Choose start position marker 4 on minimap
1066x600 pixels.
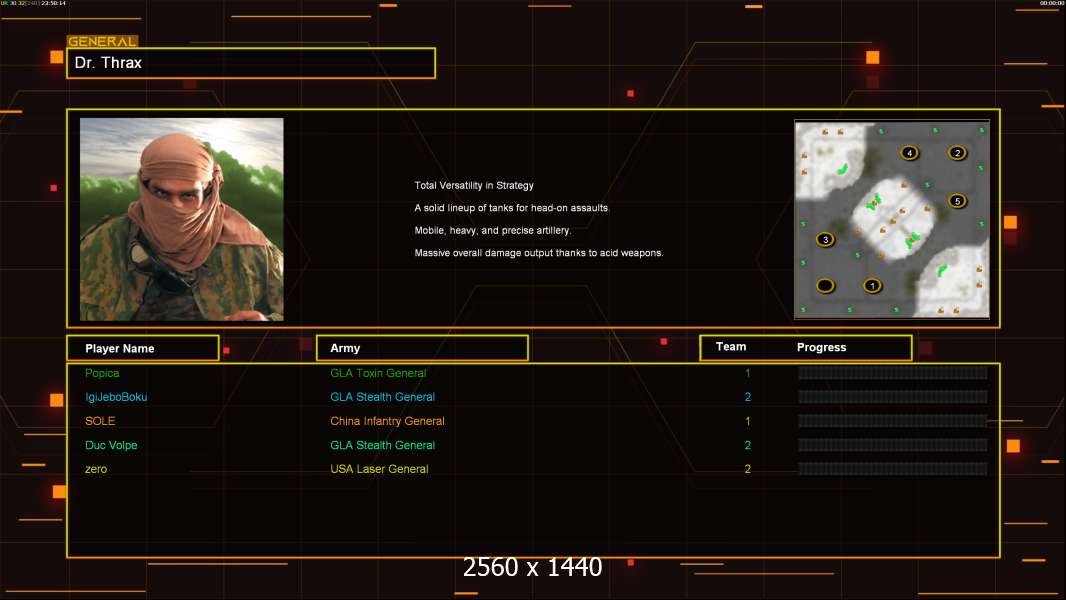(x=910, y=153)
